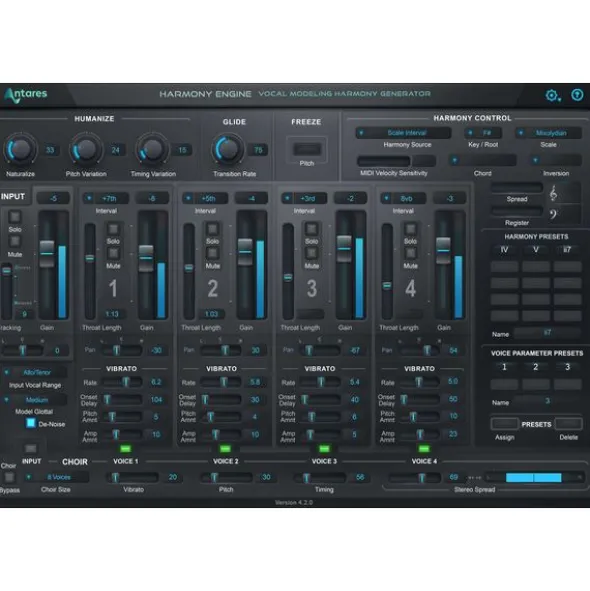Viewport: 590px width, 591px height.
Task: Open the Harmony Source dropdown
Action: [x=403, y=133]
